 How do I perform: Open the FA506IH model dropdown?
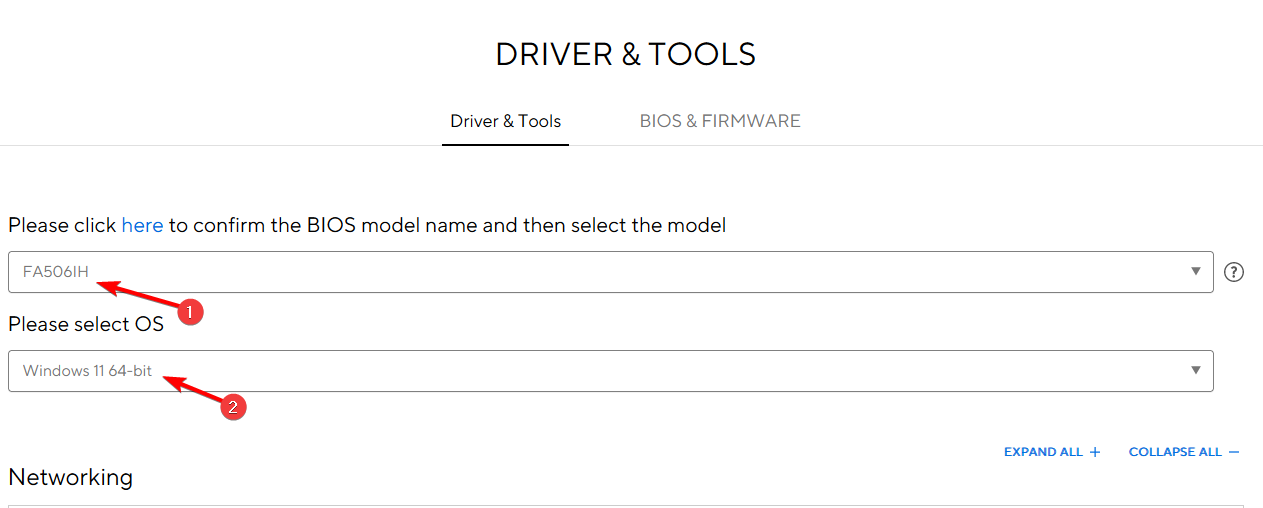tap(611, 272)
